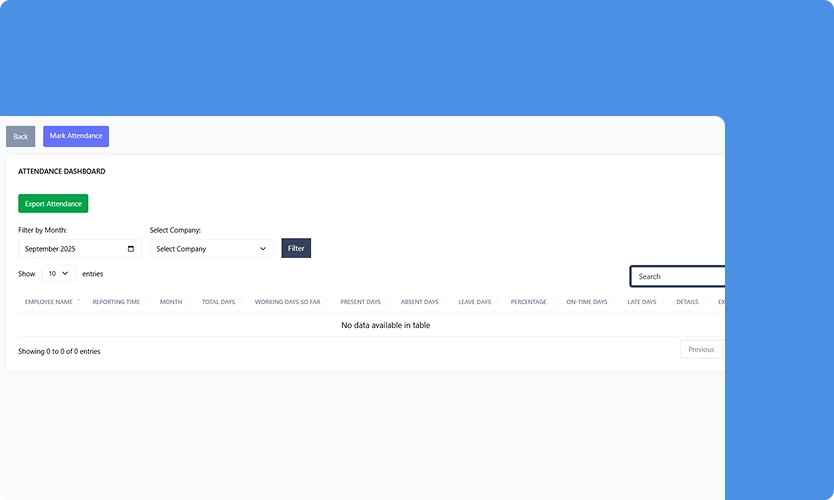Viewport: 834px width, 500px height.
Task: Go to the Previous page of entries
Action: click(x=700, y=350)
